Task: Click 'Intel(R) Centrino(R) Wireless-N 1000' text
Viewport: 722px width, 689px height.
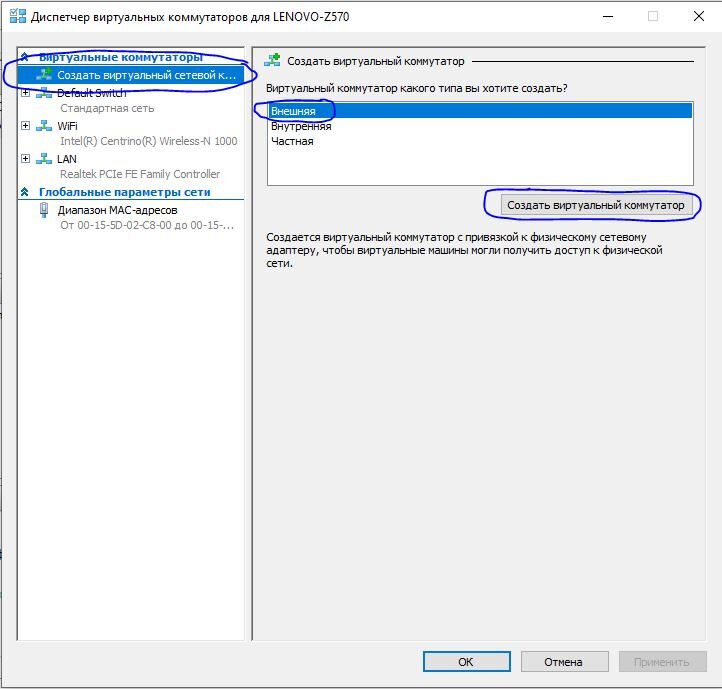Action: 149,141
